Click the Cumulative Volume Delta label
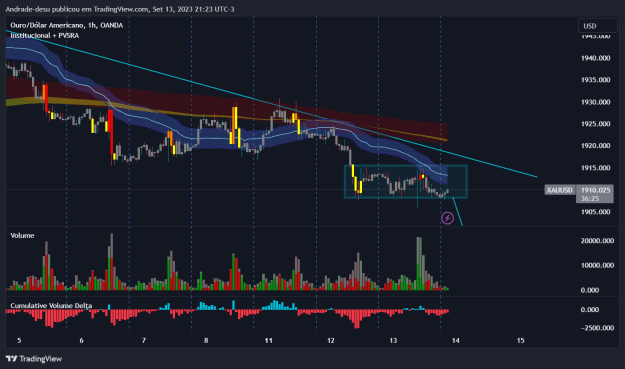The height and width of the screenshot is (369, 625). point(51,306)
